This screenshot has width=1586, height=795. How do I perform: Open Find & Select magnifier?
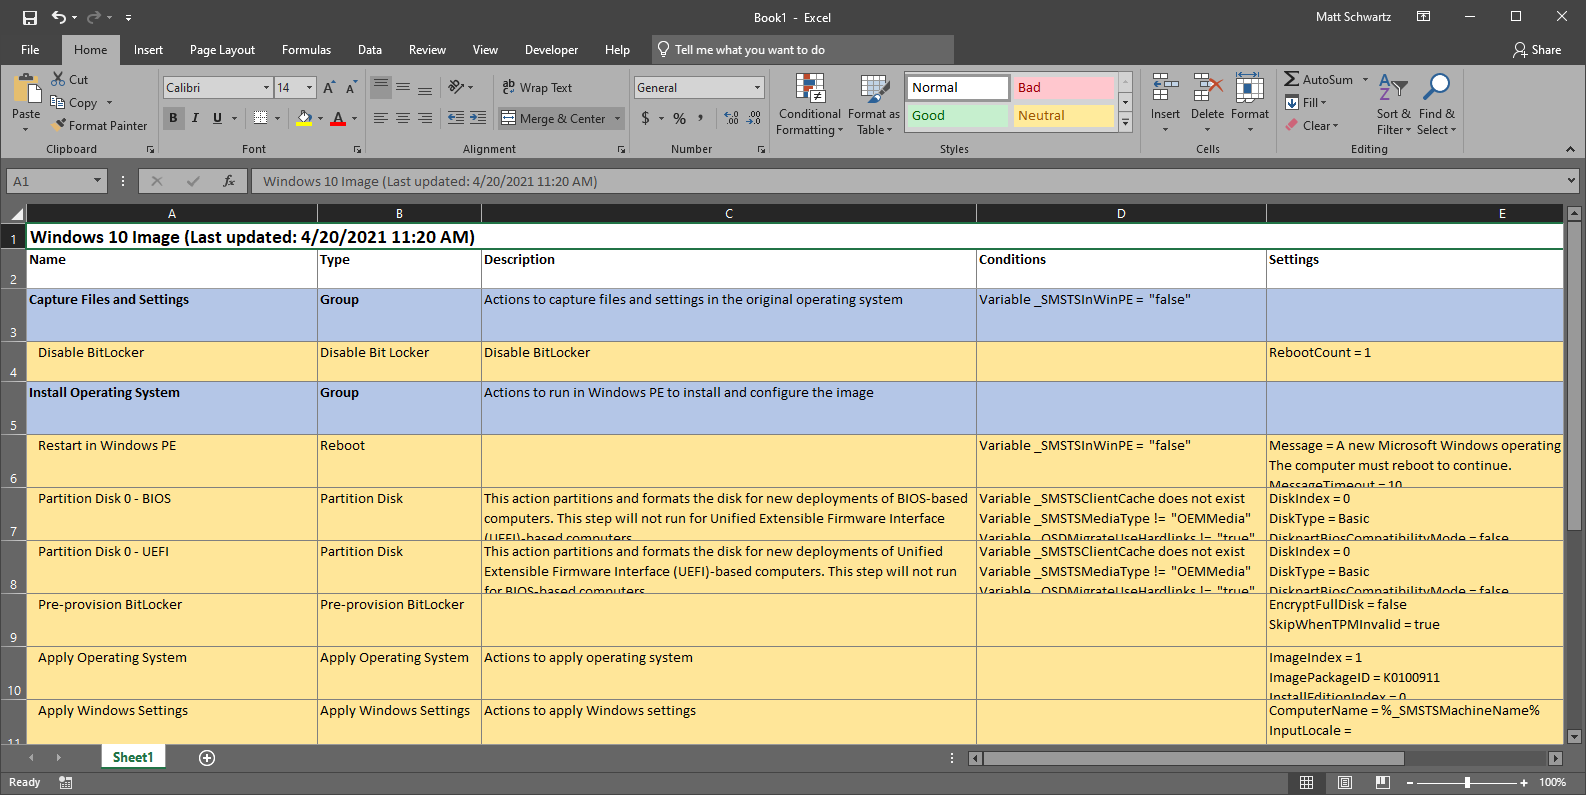pos(1436,105)
